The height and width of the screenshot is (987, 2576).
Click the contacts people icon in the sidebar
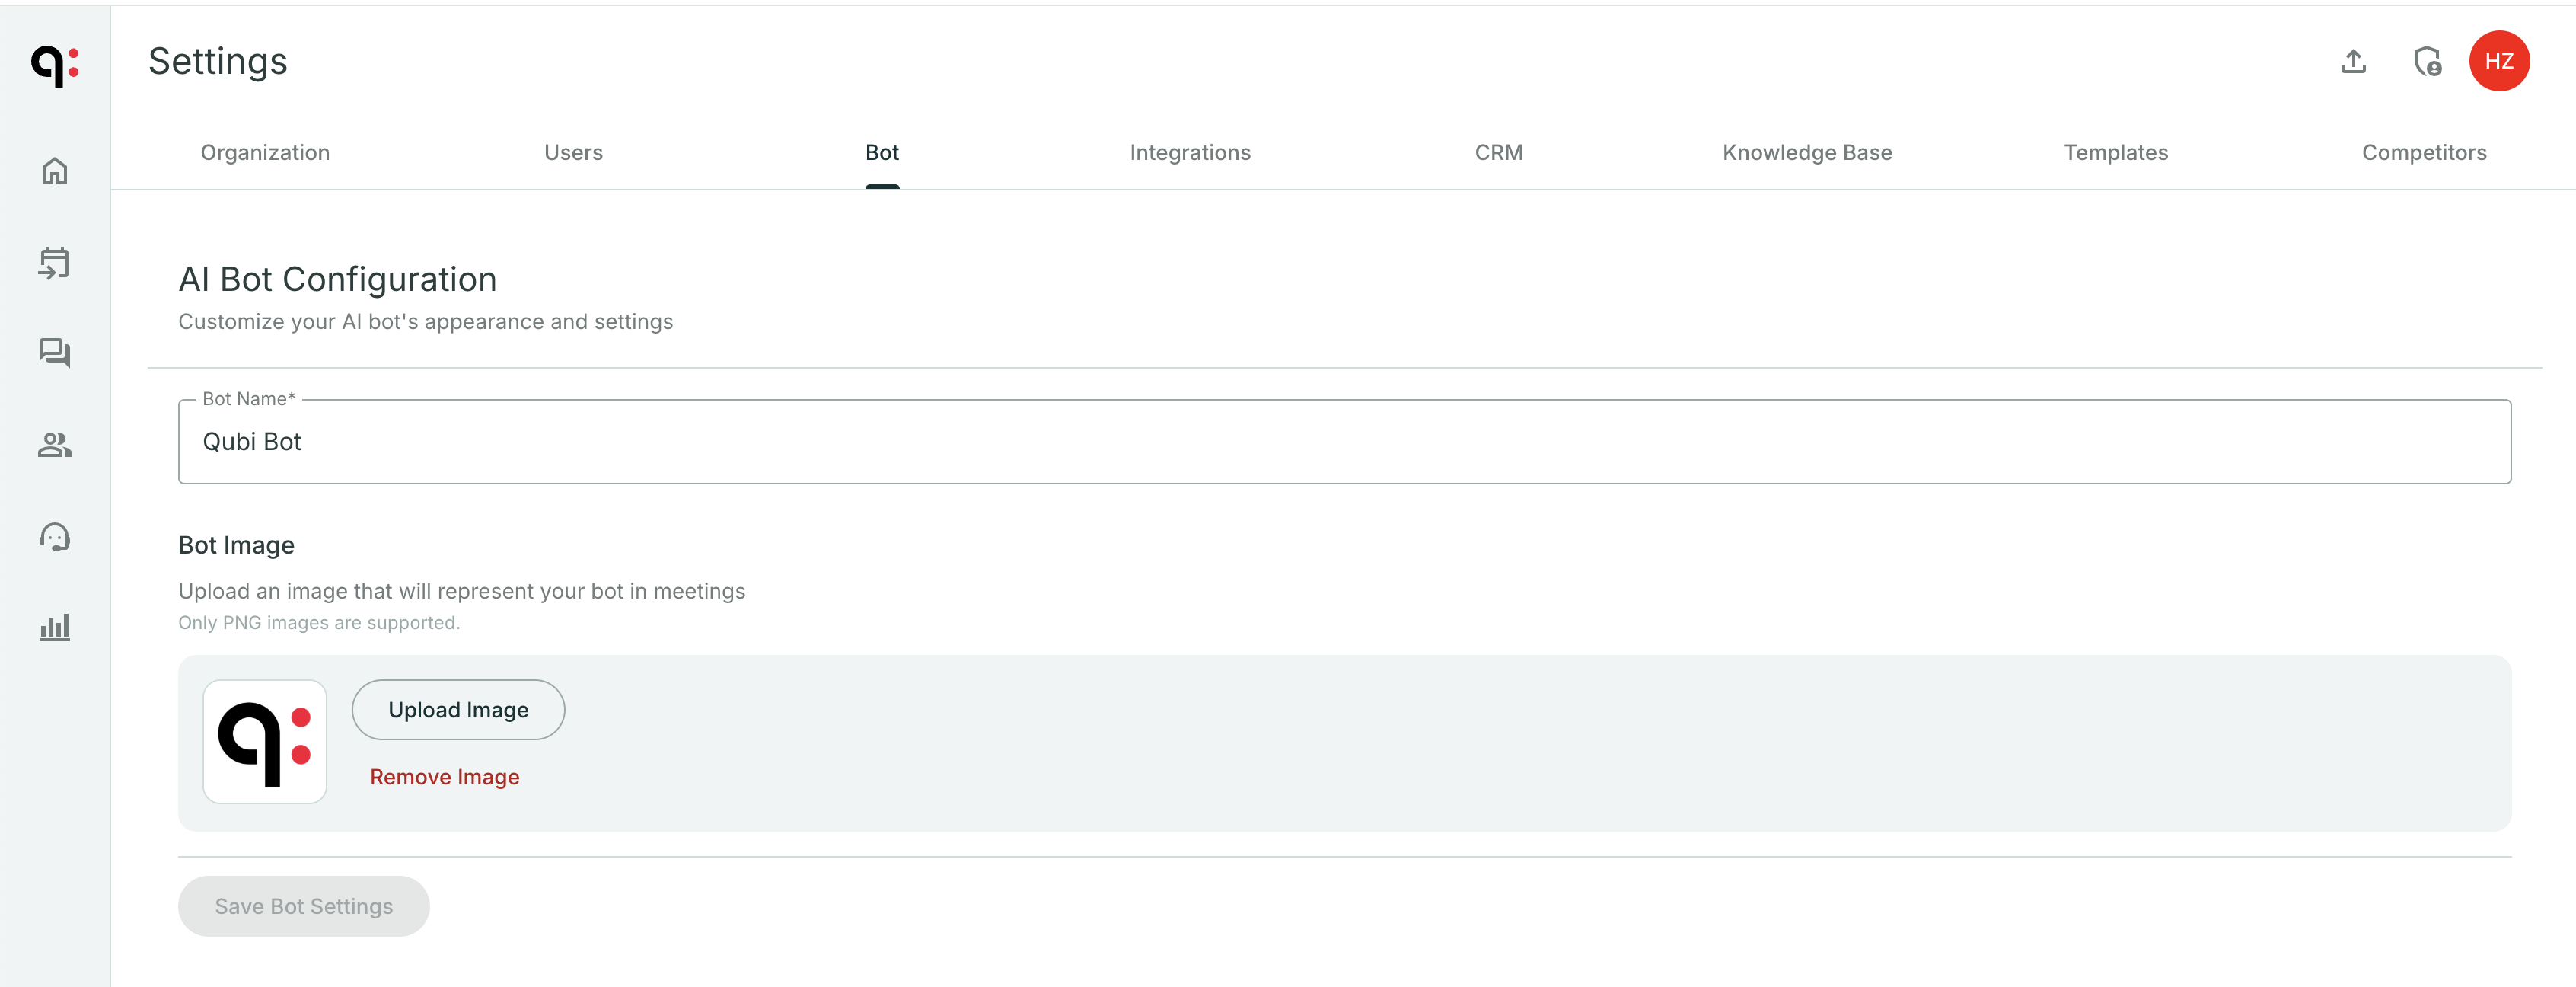coord(55,445)
